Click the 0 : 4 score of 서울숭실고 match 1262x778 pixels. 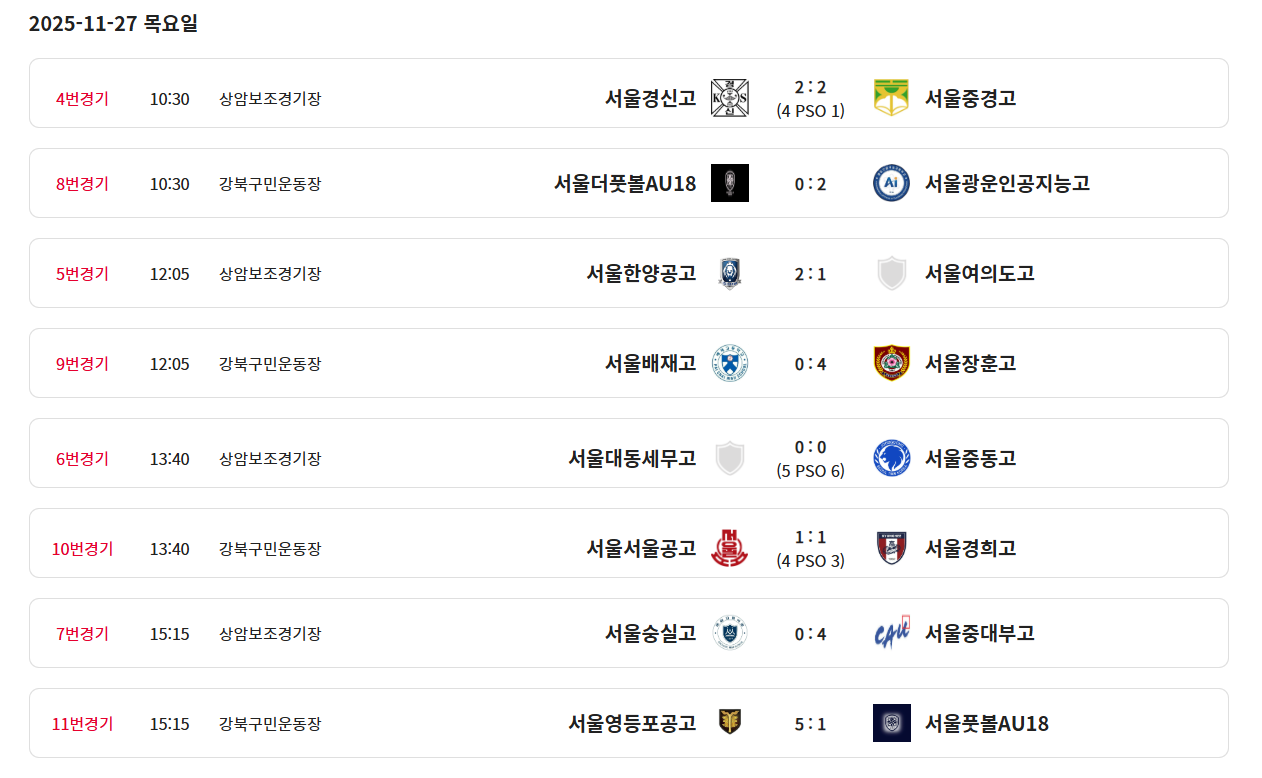pos(810,634)
